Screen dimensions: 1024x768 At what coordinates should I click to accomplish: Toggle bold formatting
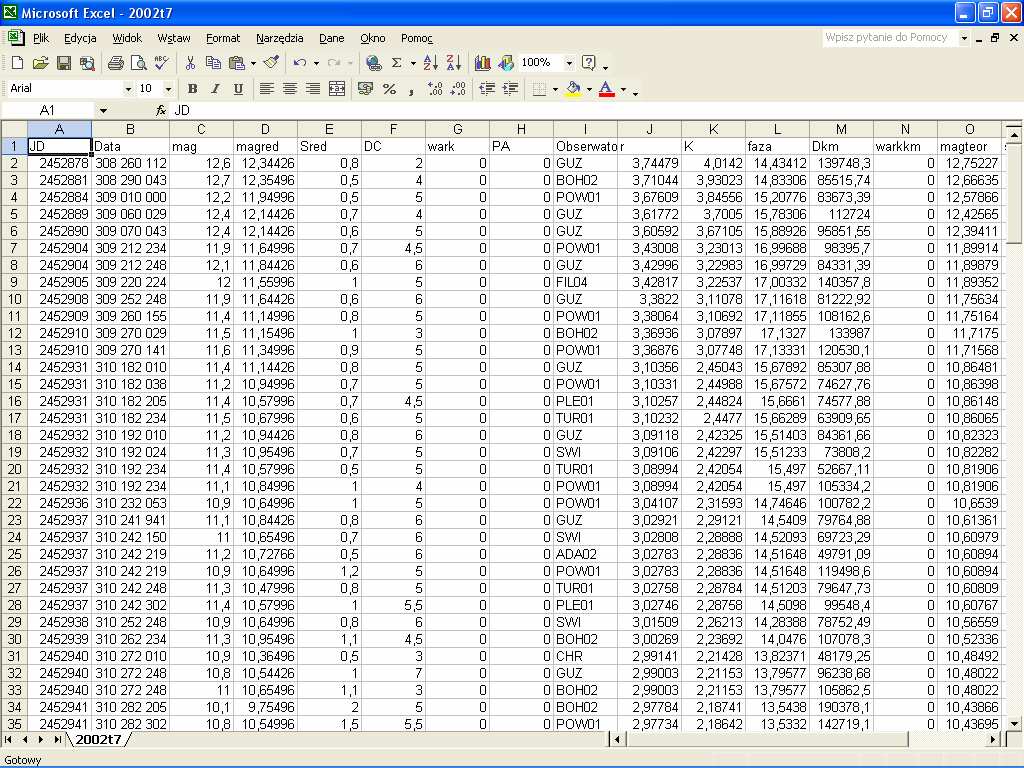tap(192, 89)
